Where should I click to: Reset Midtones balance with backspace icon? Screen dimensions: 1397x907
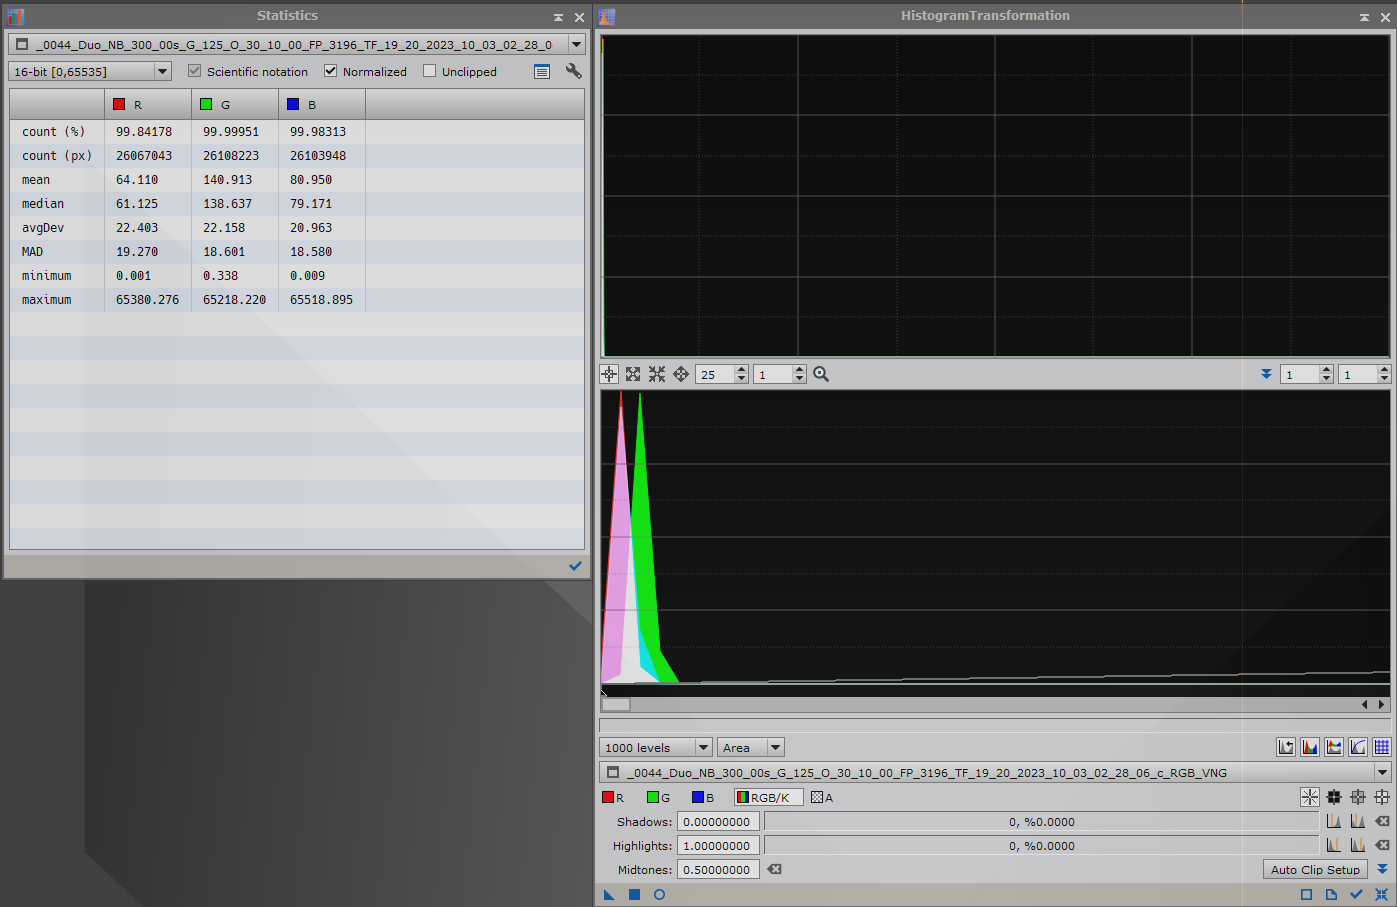tap(774, 869)
